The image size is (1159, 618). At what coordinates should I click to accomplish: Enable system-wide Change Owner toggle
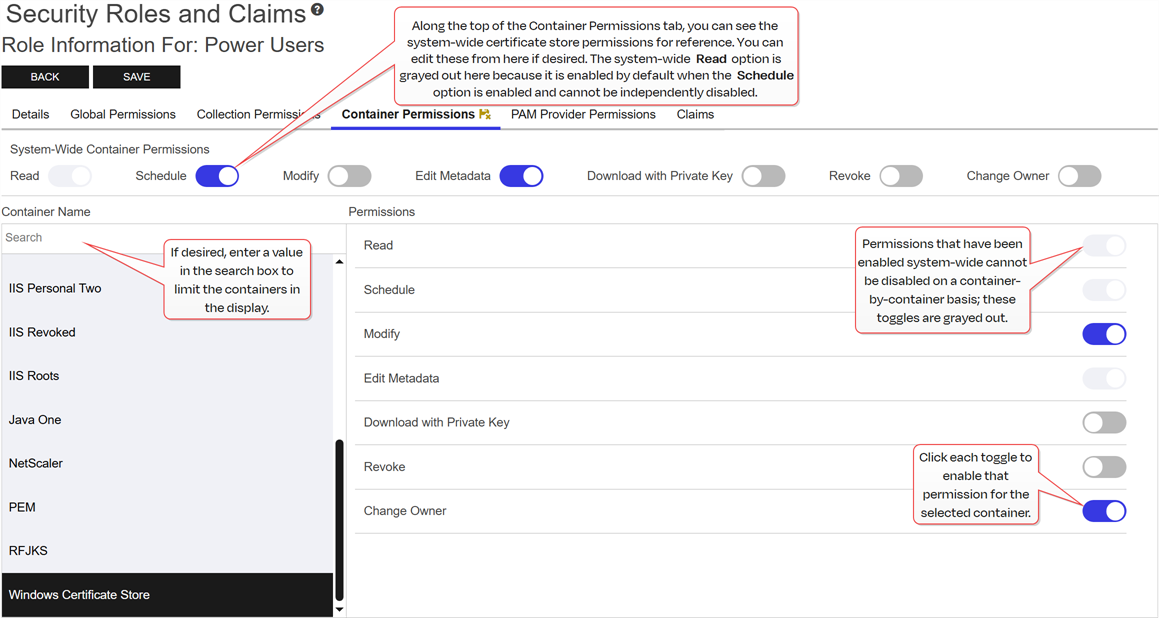point(1079,176)
